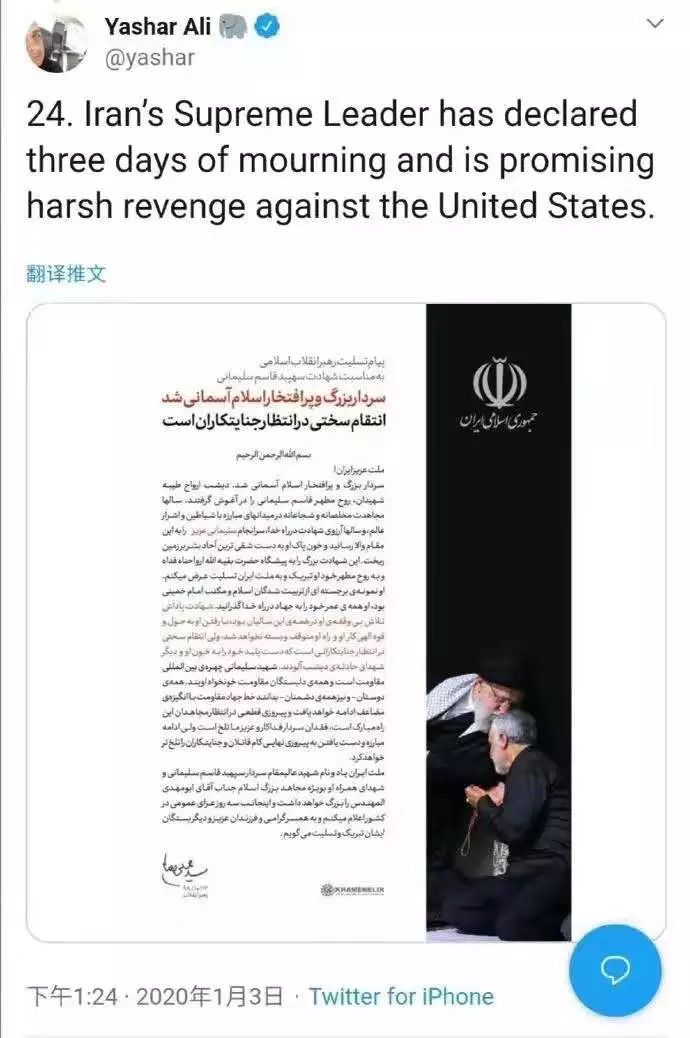690x1038 pixels.
Task: Click the red Persian headline in letter
Action: click(274, 399)
